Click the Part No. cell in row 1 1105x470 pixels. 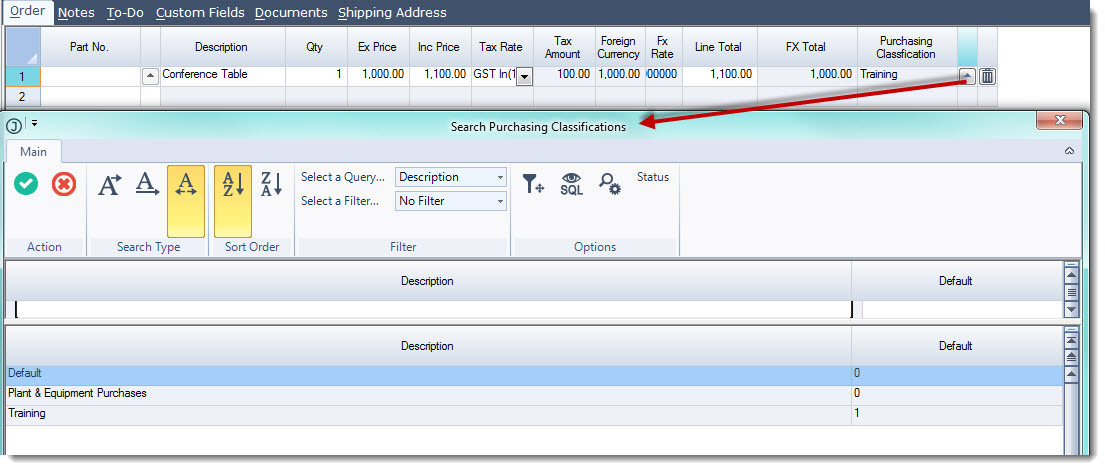pyautogui.click(x=90, y=76)
